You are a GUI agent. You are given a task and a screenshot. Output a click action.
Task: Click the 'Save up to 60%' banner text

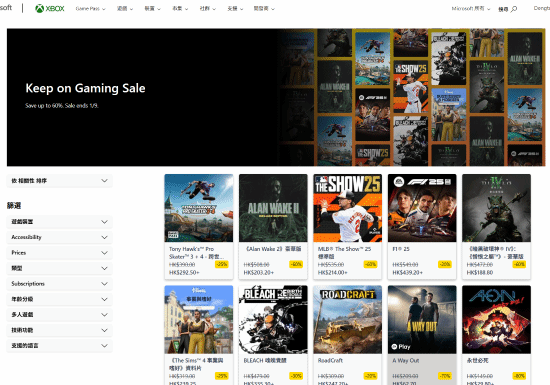click(62, 106)
